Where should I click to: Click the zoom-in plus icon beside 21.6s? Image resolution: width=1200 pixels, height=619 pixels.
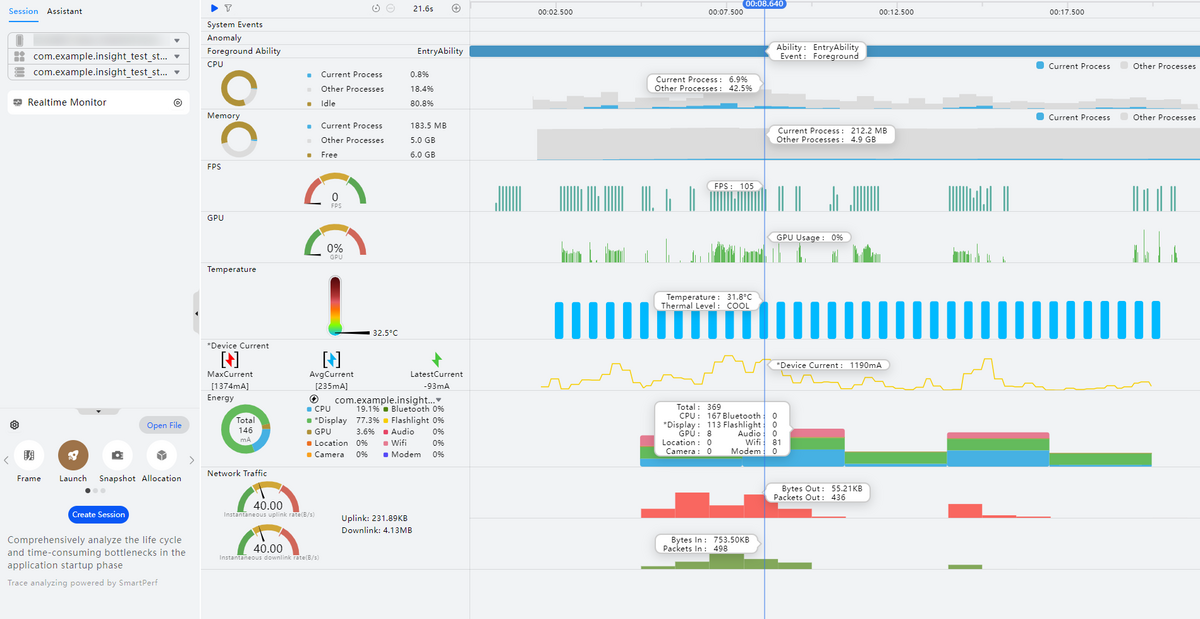(x=456, y=8)
